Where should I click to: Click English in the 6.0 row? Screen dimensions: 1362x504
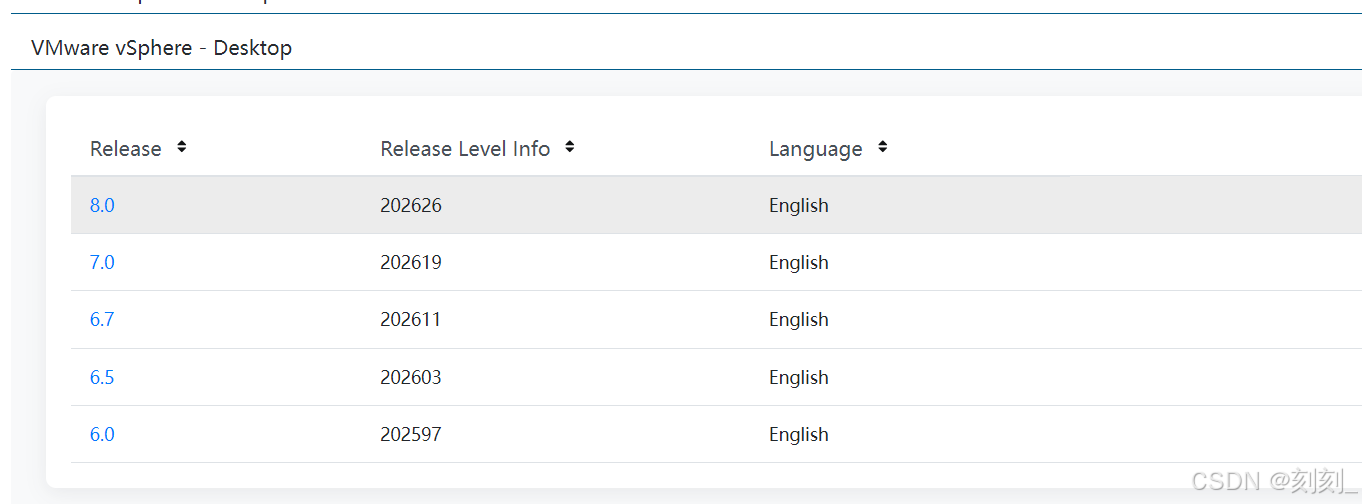(799, 434)
